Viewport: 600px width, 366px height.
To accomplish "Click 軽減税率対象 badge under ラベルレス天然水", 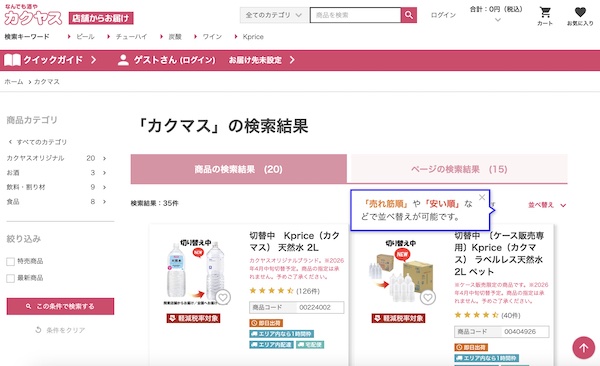I will (x=398, y=318).
